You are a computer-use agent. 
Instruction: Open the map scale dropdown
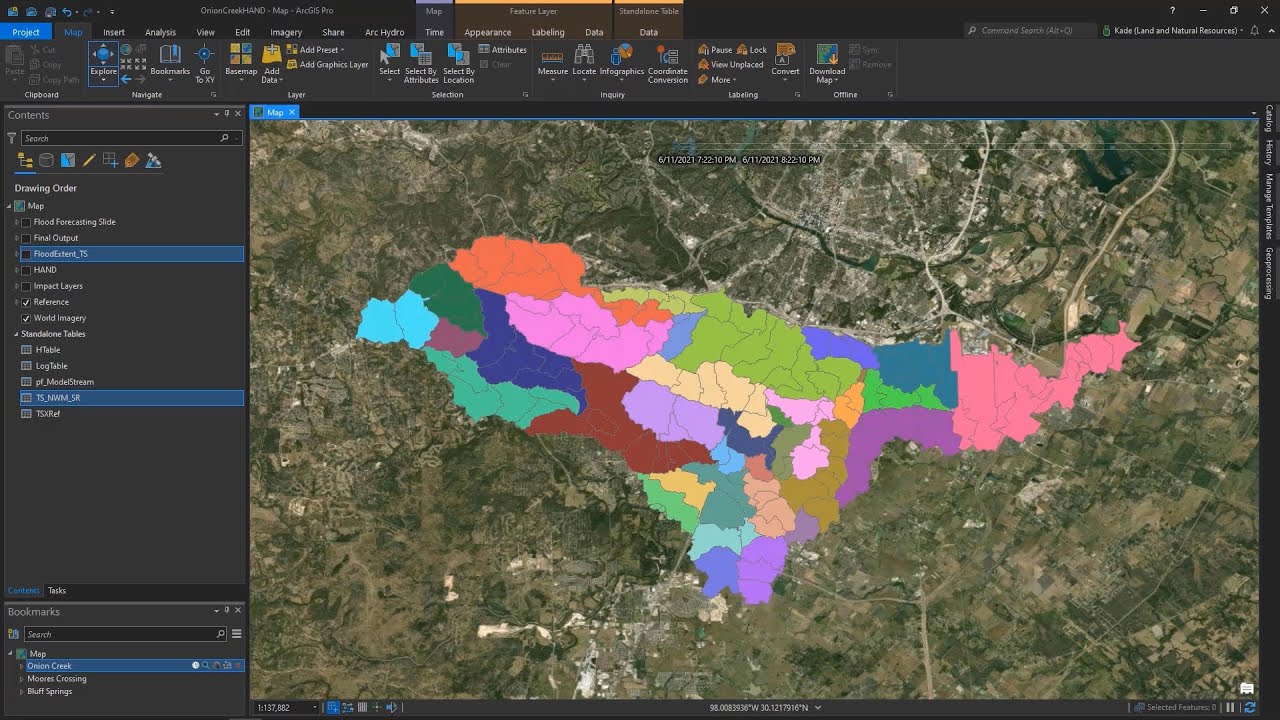point(315,707)
